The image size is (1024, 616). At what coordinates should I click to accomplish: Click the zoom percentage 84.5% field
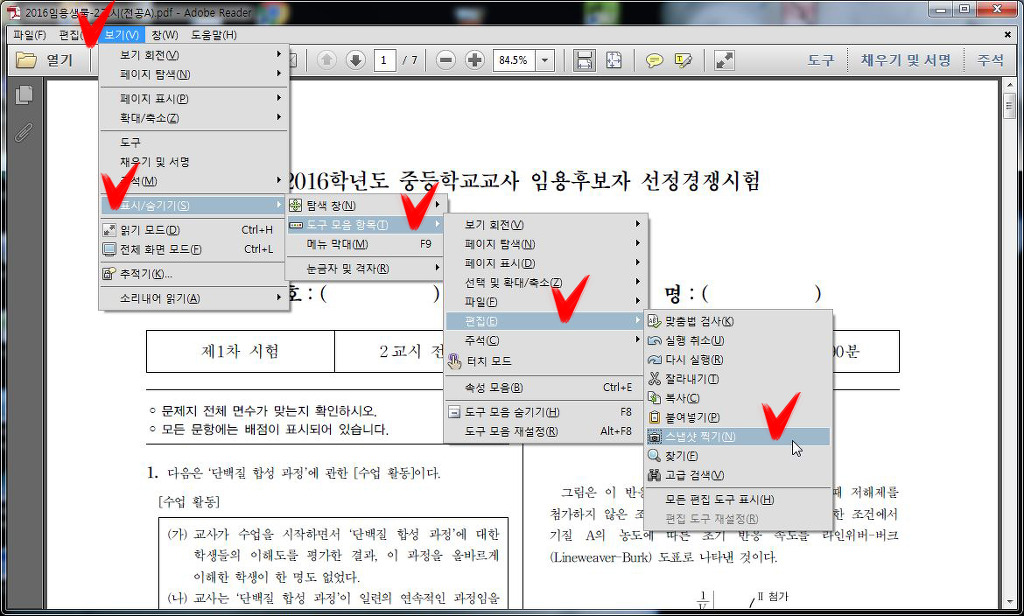(514, 61)
